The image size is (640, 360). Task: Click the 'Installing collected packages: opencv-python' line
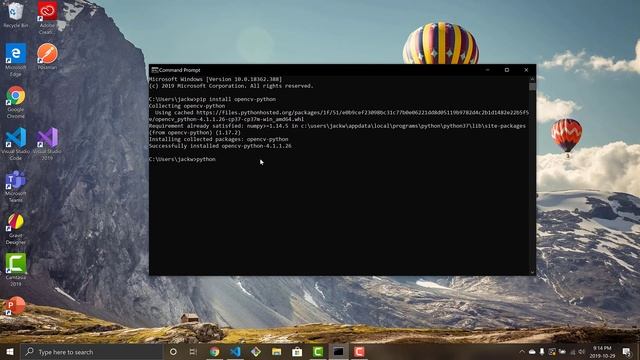219,139
